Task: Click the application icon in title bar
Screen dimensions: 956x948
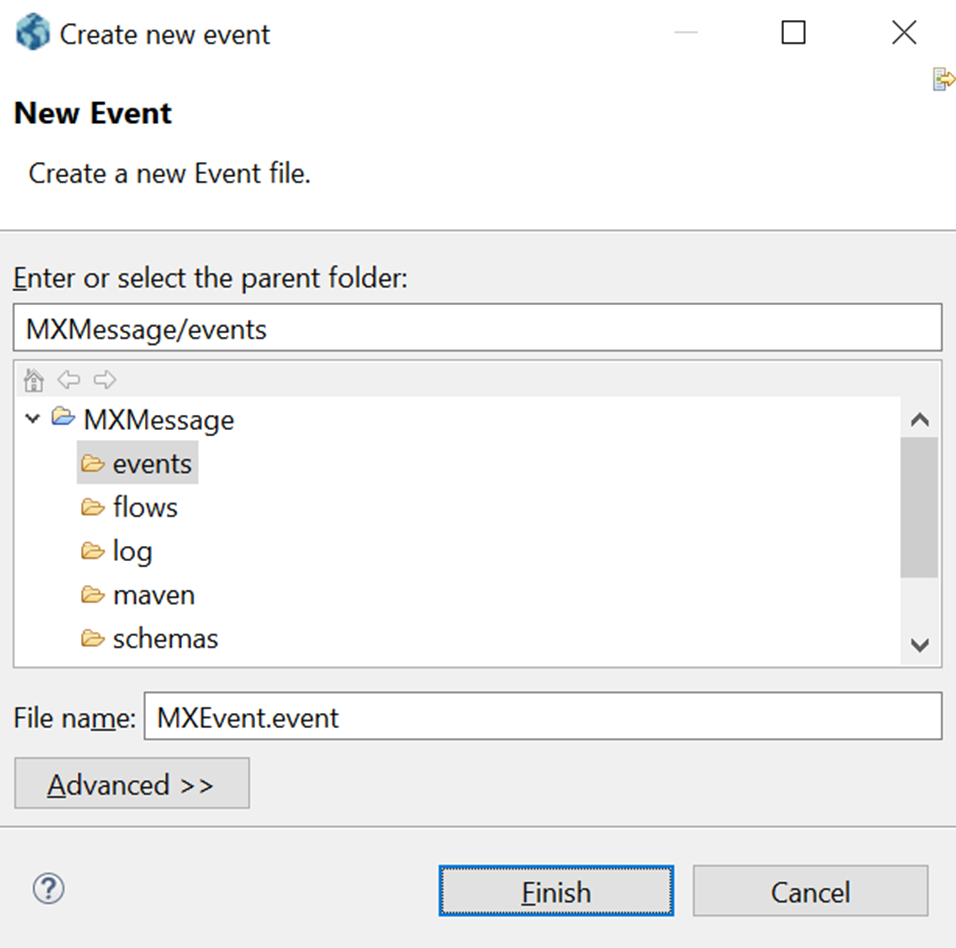Action: coord(33,33)
